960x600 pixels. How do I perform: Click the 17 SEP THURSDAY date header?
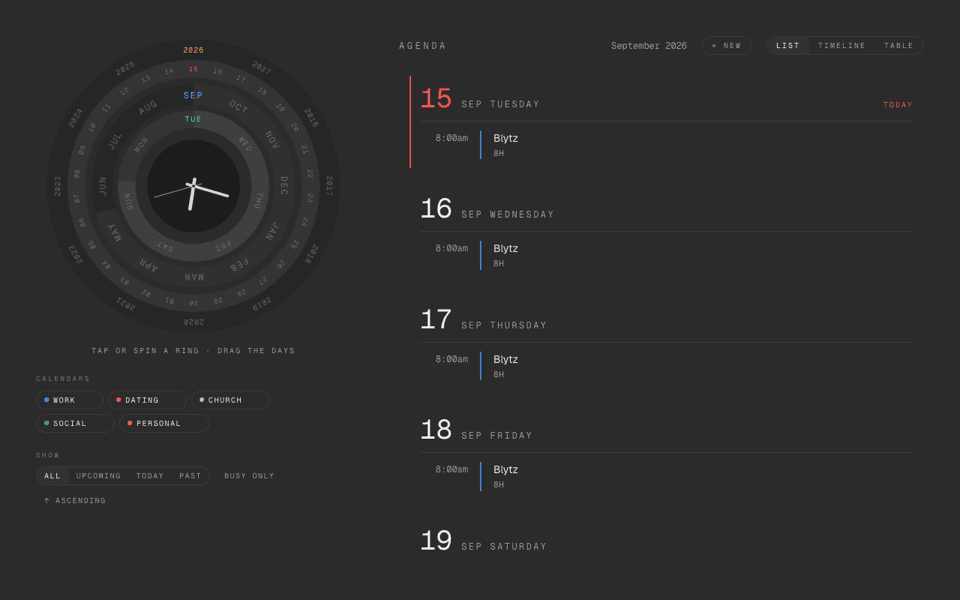[484, 320]
